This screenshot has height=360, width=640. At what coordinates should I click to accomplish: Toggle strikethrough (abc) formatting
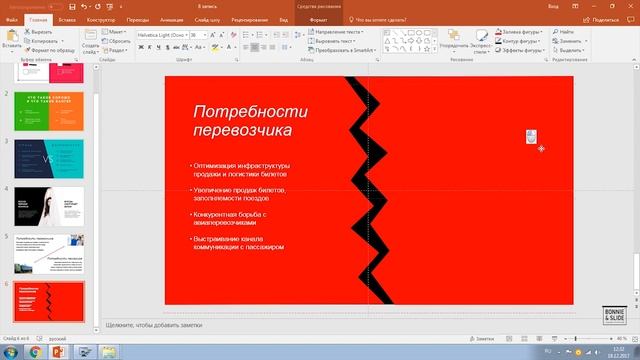[x=176, y=47]
